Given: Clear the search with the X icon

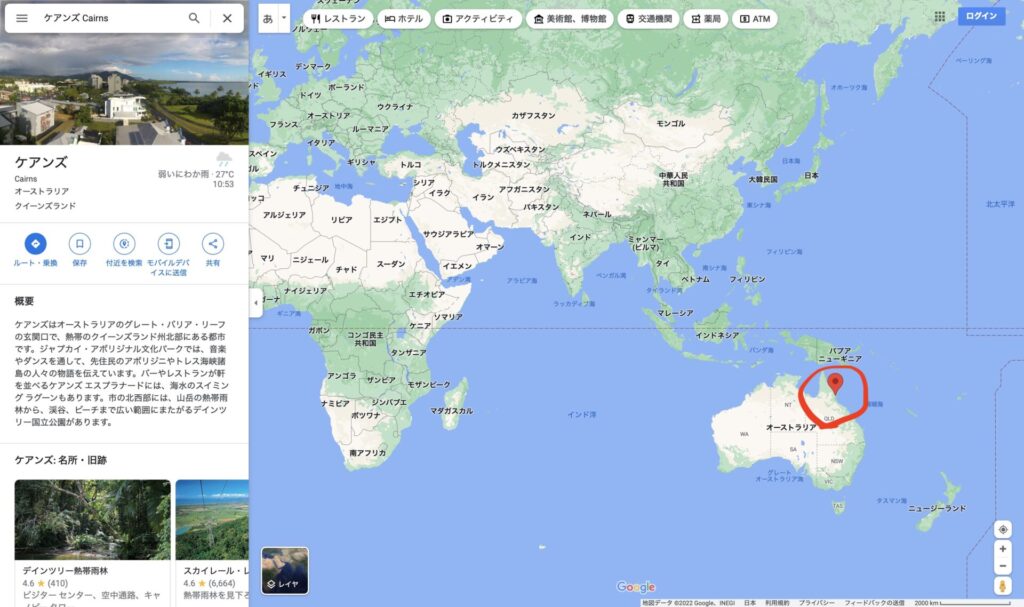Looking at the screenshot, I should point(227,18).
